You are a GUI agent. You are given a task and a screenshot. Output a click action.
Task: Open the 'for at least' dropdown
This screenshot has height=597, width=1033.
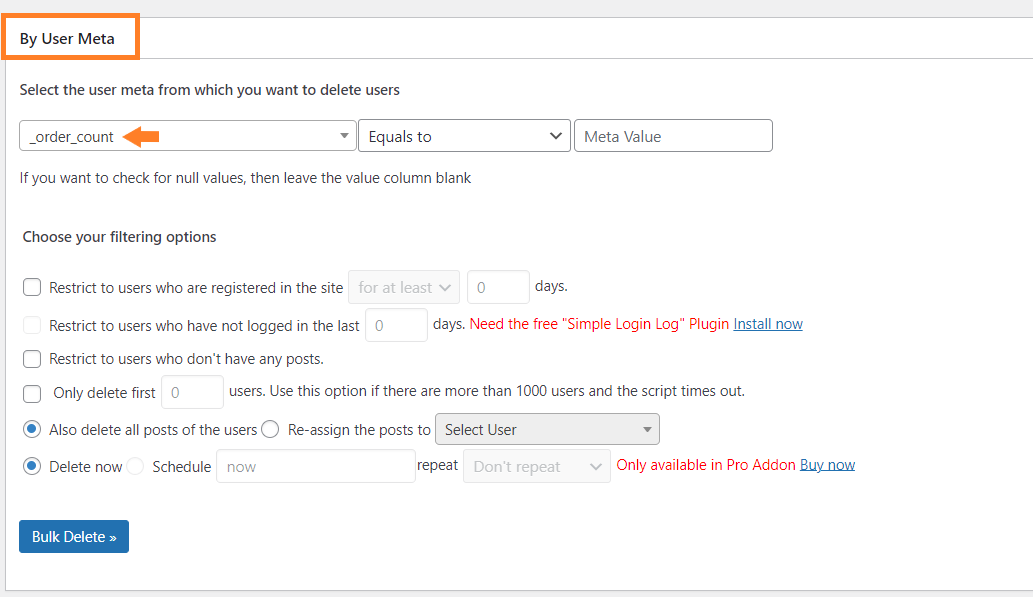coord(404,287)
